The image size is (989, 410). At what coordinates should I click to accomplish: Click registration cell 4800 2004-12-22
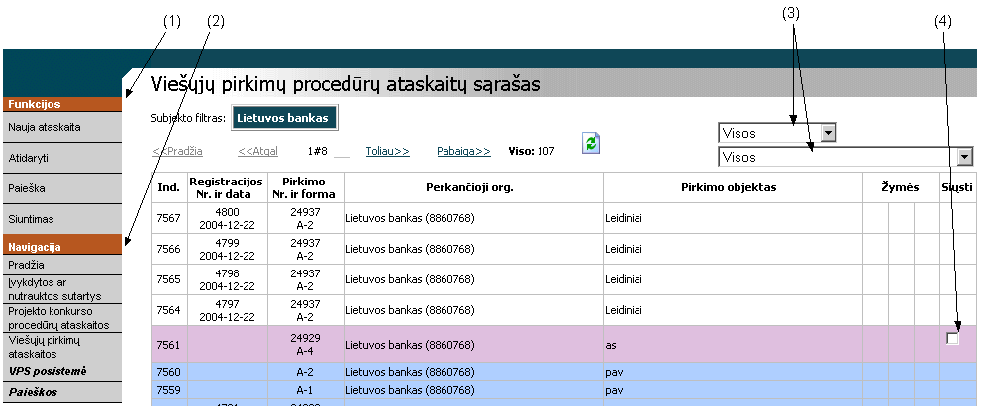tap(225, 218)
